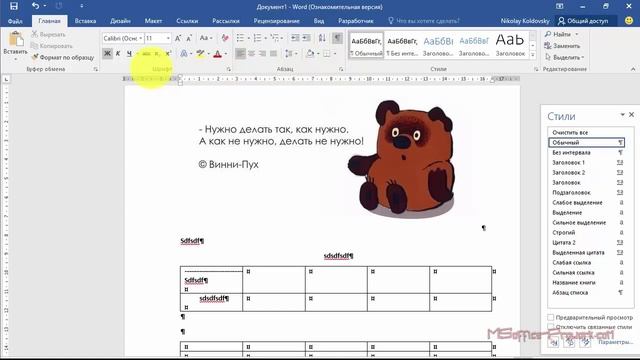The width and height of the screenshot is (640, 360).
Task: Click the Multilevel list icon
Action: pyautogui.click(x=275, y=38)
